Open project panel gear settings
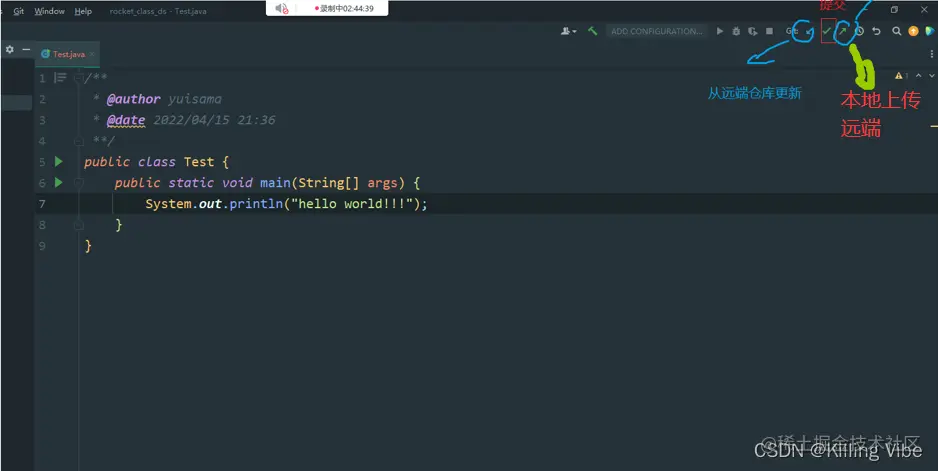The width and height of the screenshot is (938, 471). 10,50
